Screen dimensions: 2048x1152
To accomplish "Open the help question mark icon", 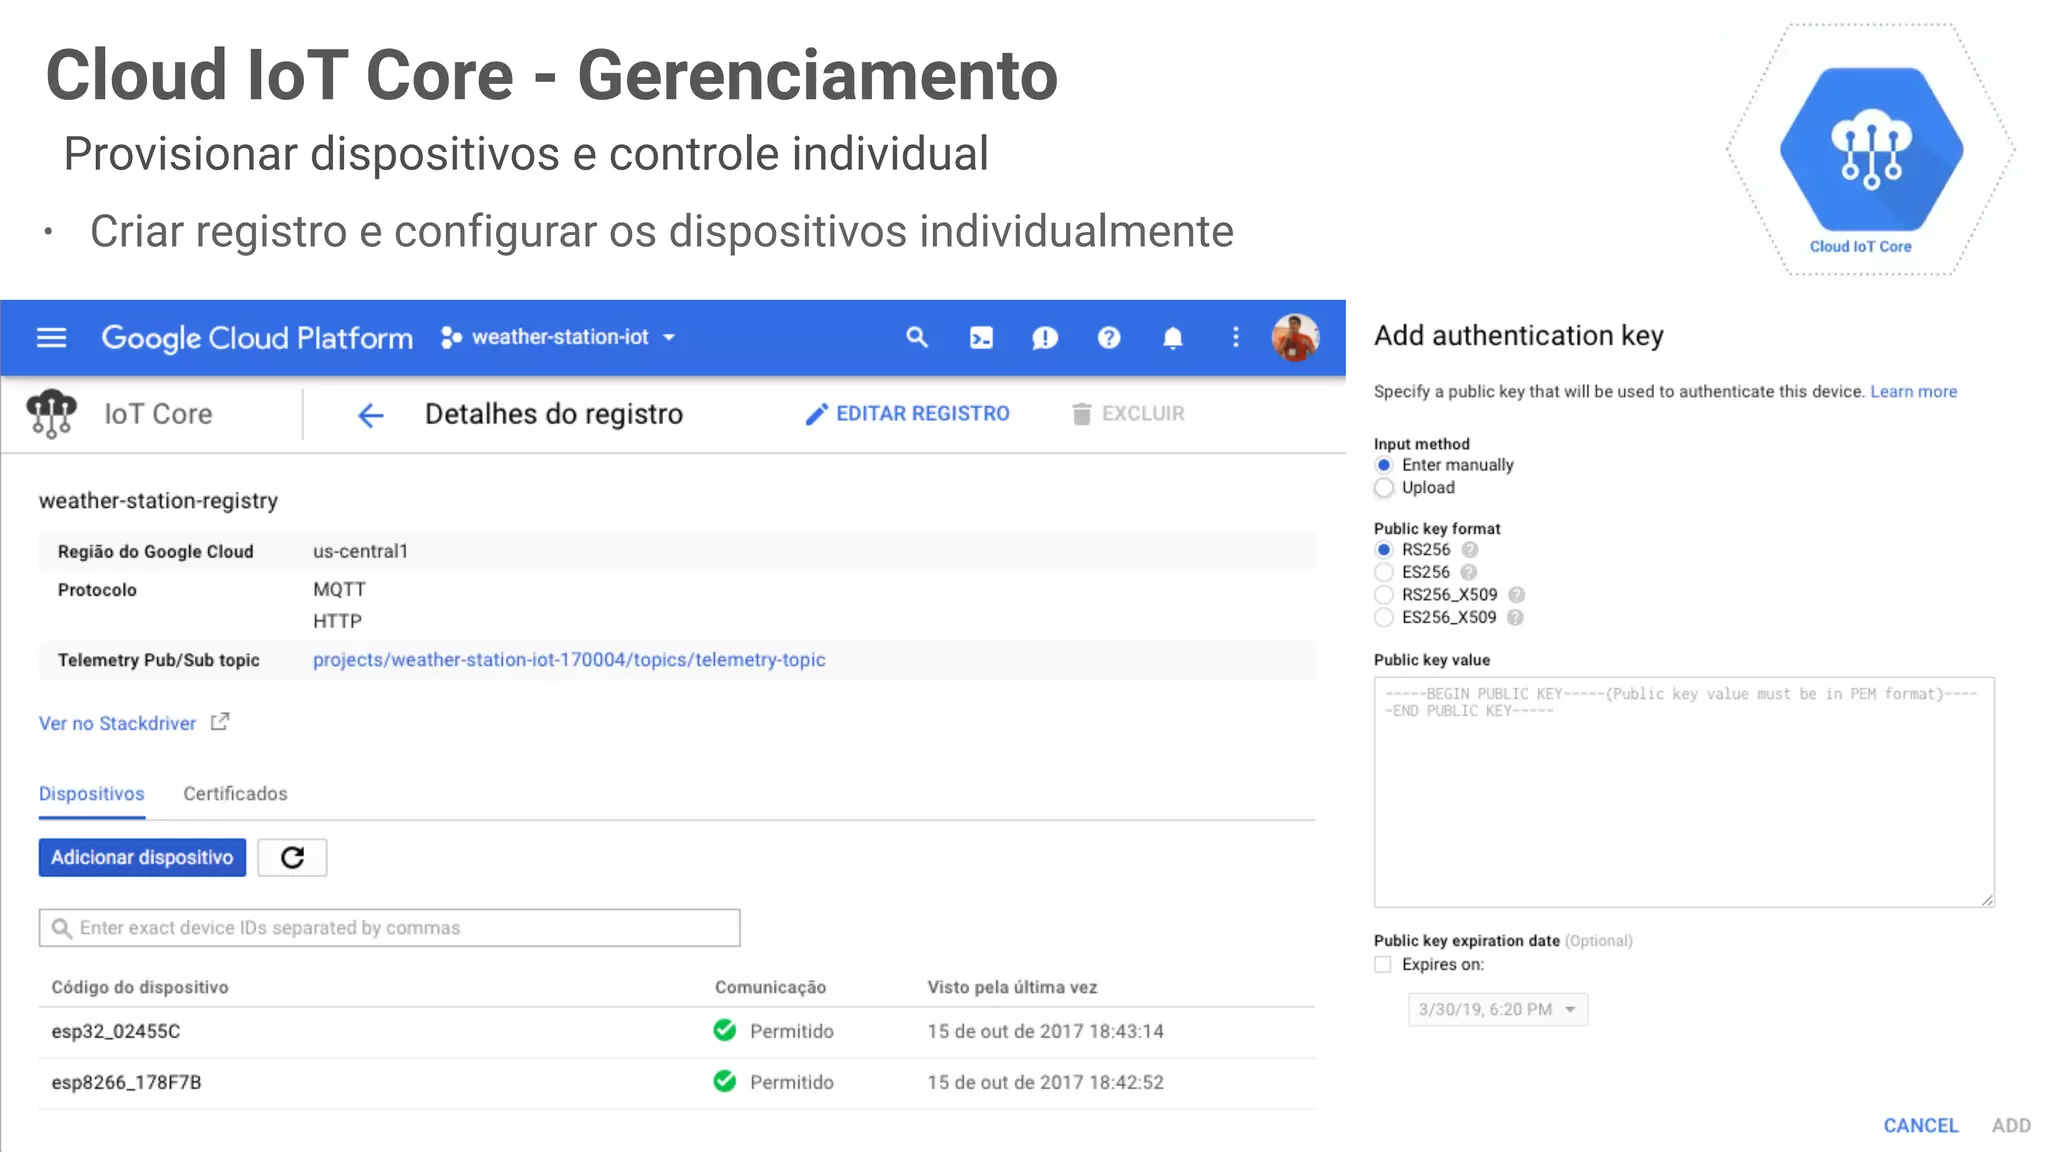I will tap(1109, 338).
